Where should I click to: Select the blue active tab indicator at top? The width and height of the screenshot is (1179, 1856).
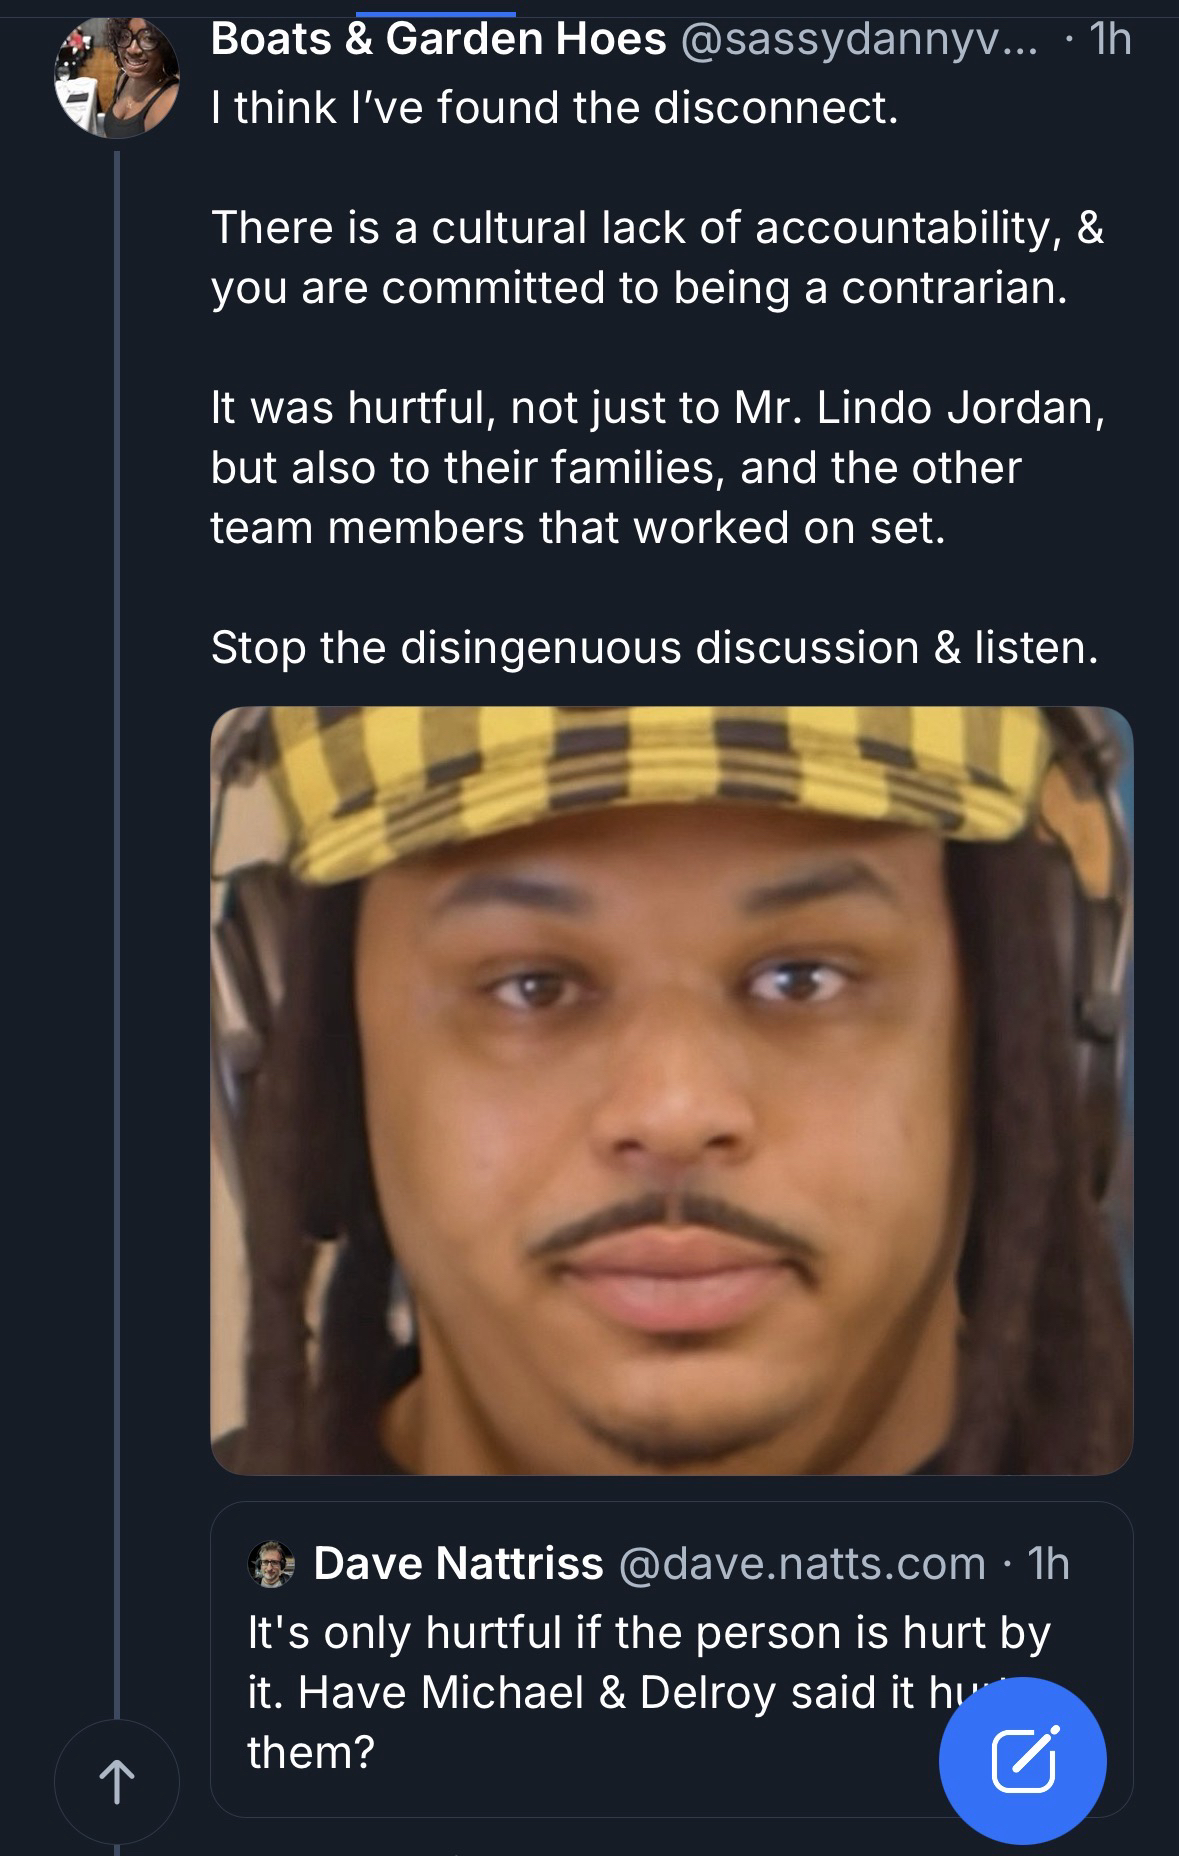pos(435,13)
